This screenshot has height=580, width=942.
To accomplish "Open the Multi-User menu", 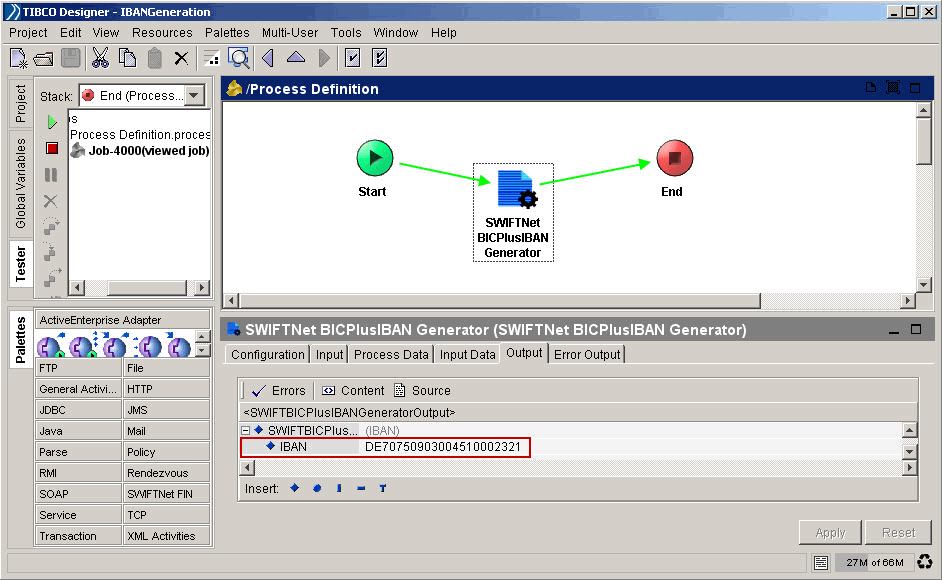I will tap(290, 32).
